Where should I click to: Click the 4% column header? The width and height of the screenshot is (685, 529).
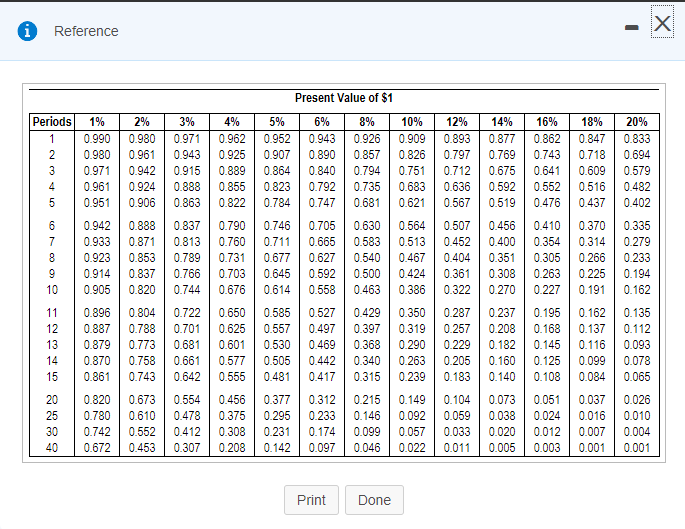coord(232,121)
